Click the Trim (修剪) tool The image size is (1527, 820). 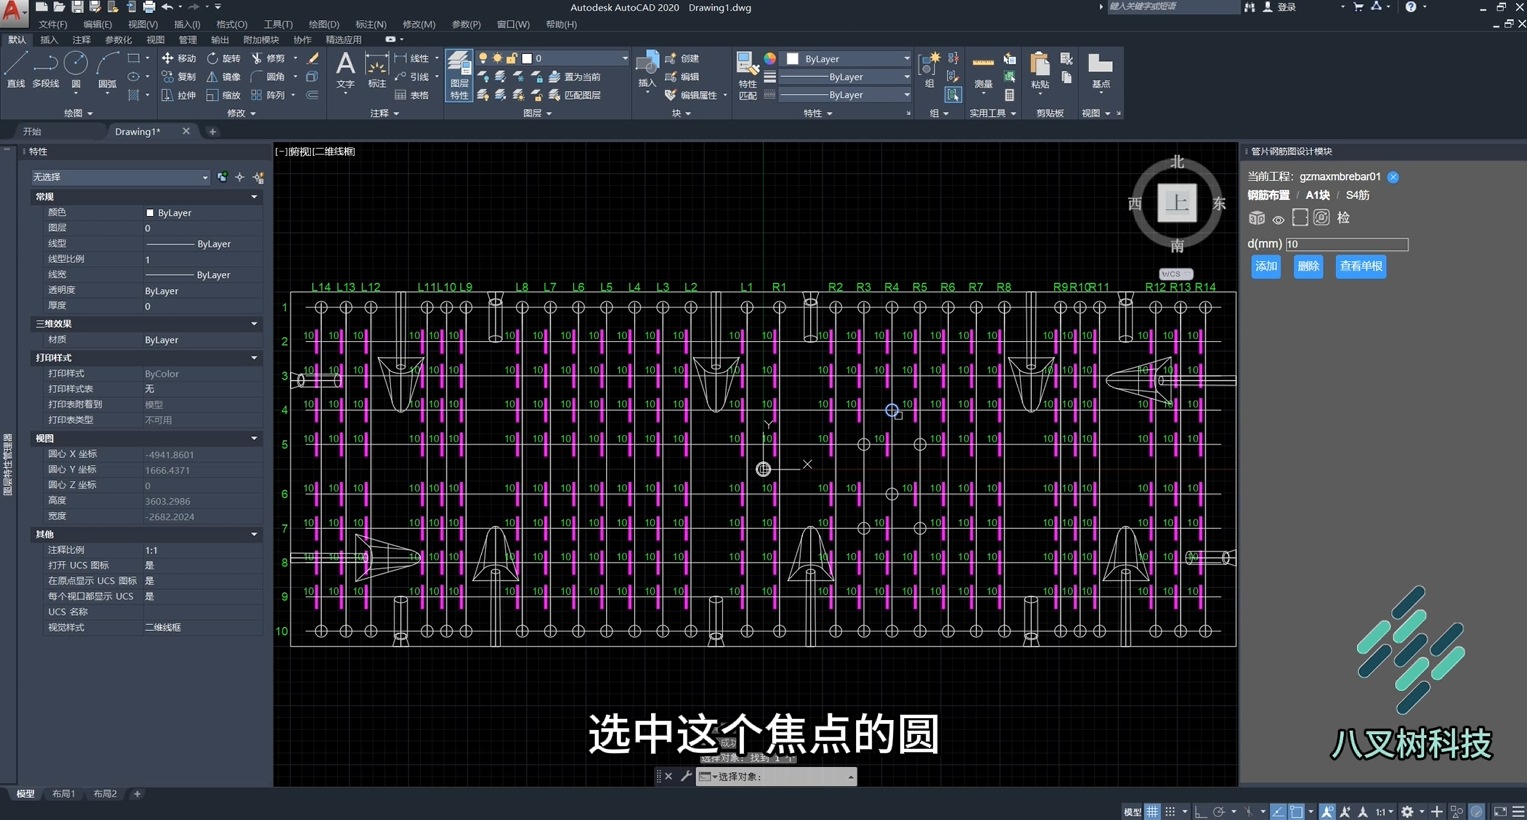click(x=268, y=59)
